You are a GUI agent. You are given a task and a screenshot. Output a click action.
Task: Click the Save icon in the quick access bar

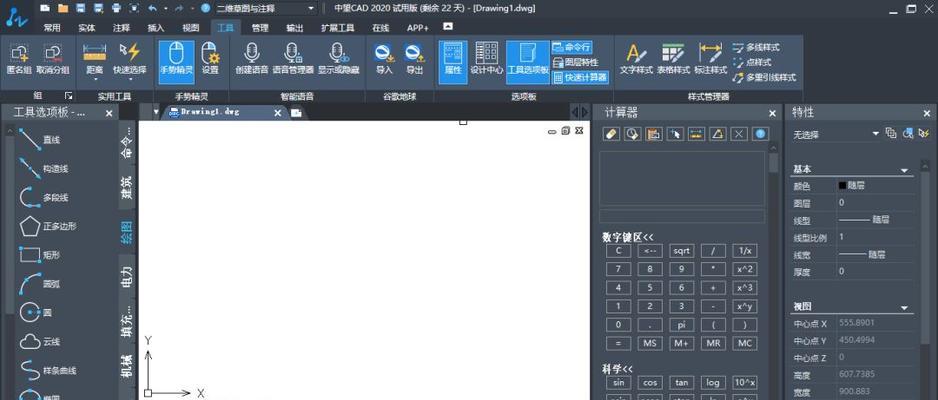81,8
